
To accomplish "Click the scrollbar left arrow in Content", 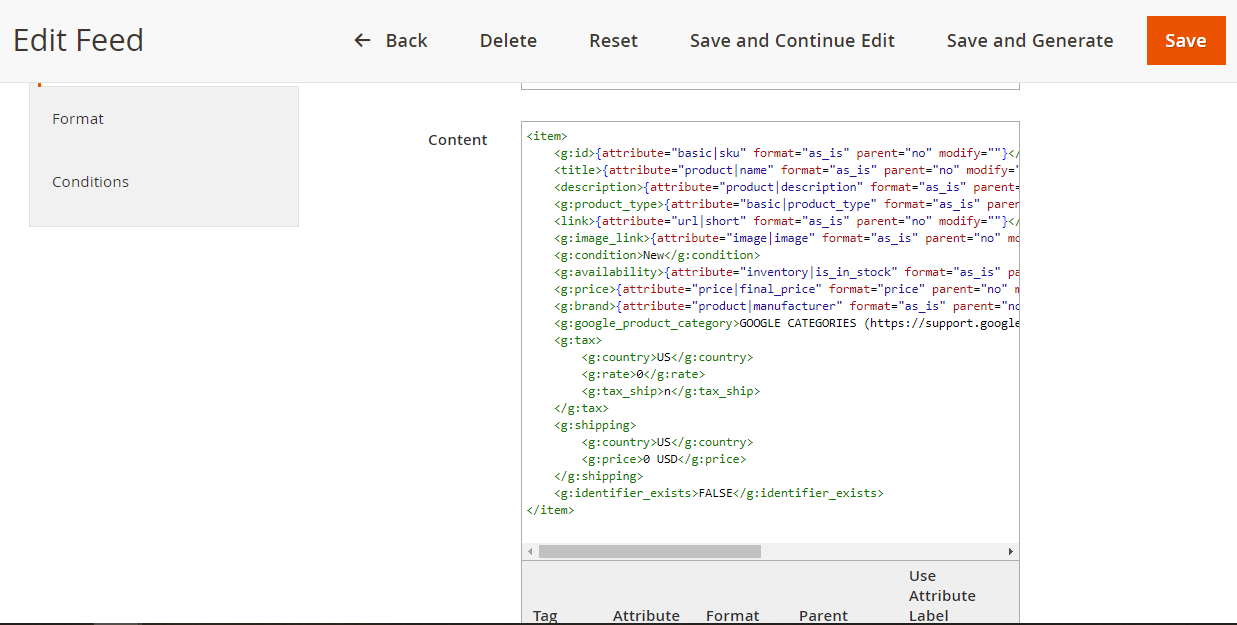I will coord(530,551).
